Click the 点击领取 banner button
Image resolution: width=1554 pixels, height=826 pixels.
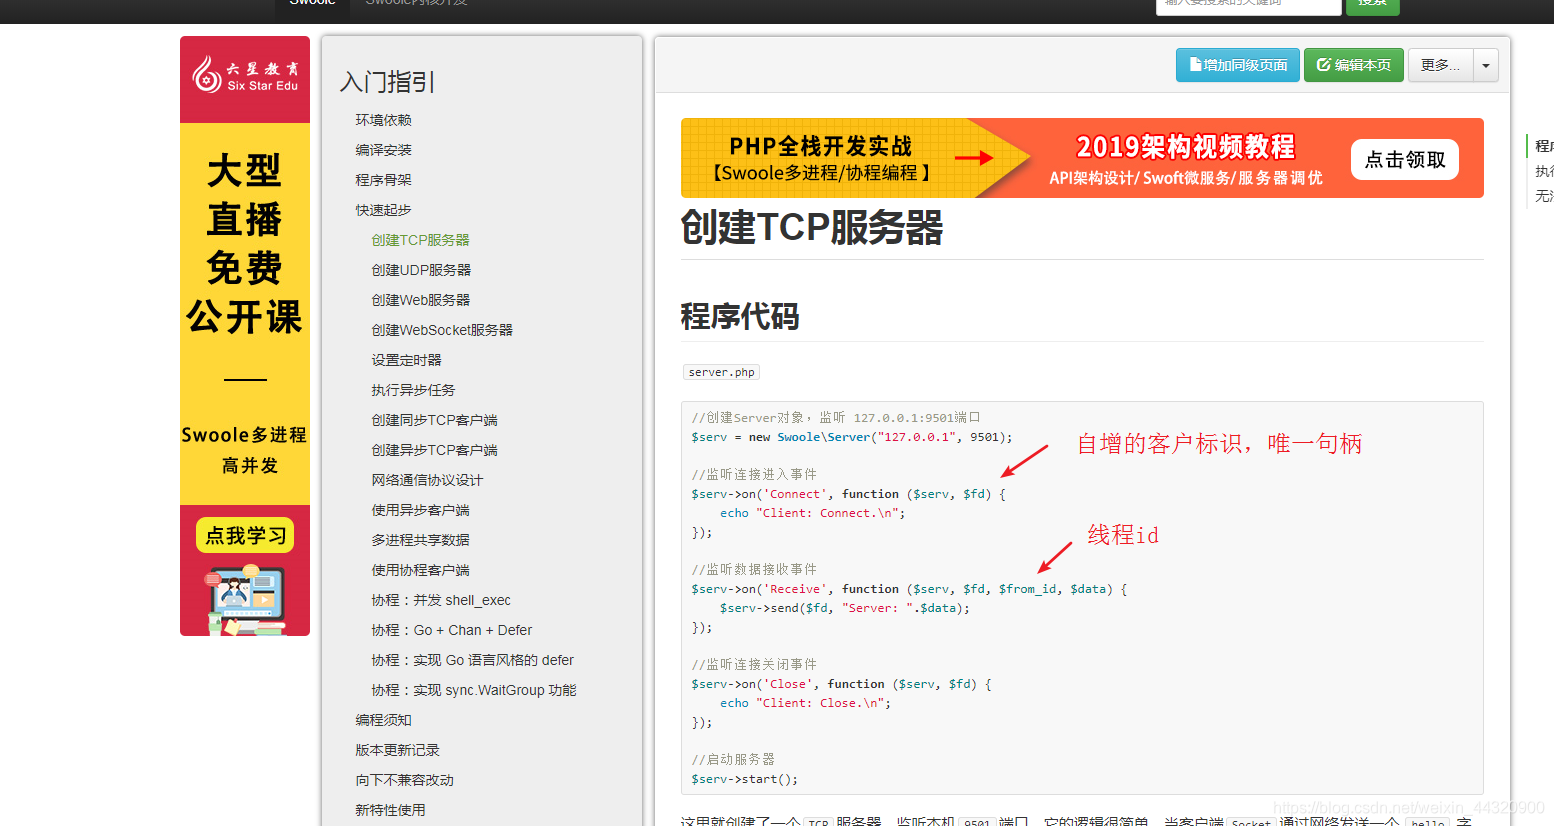pyautogui.click(x=1405, y=159)
